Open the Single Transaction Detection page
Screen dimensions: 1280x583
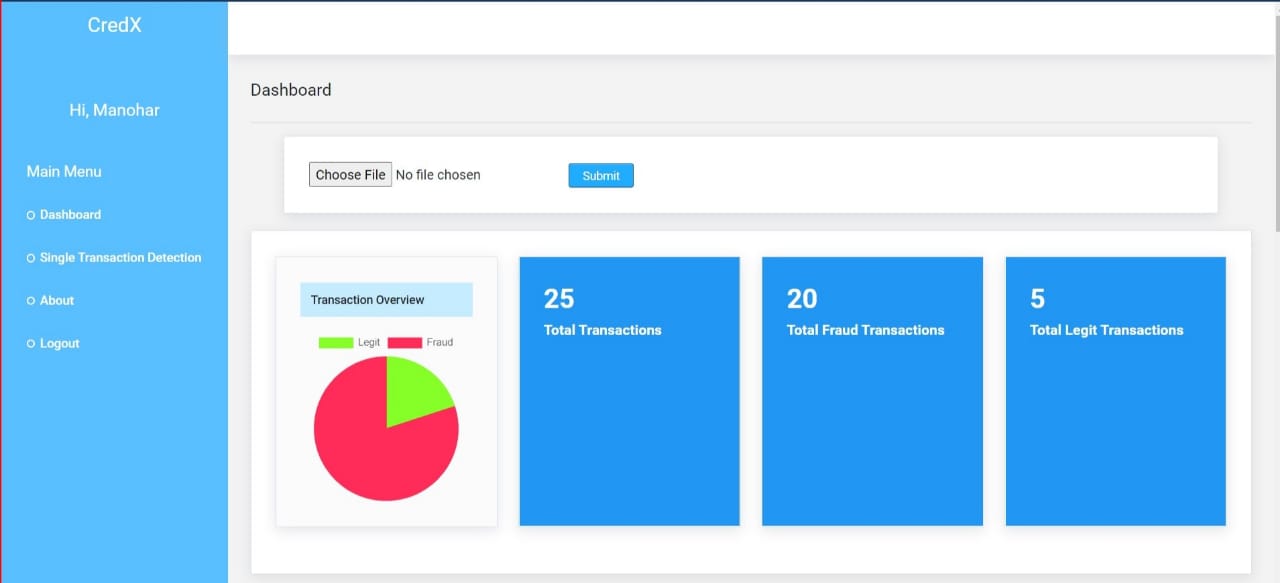(x=120, y=257)
